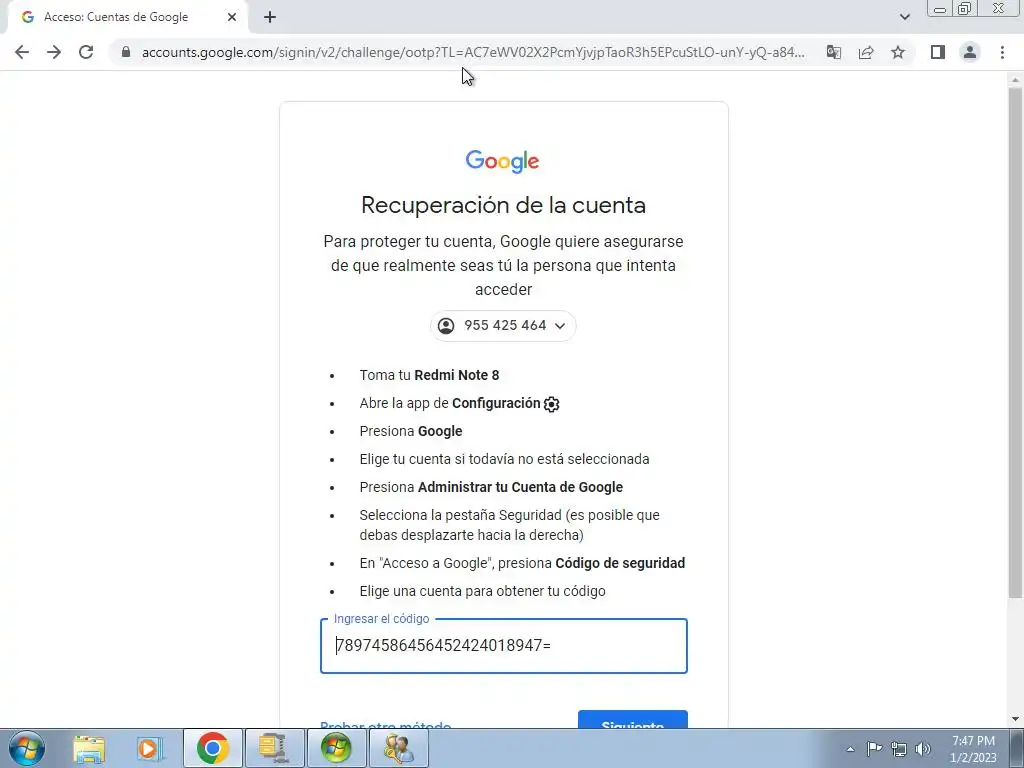Click the Selecciona la pestaña Seguridad step

coord(509,525)
